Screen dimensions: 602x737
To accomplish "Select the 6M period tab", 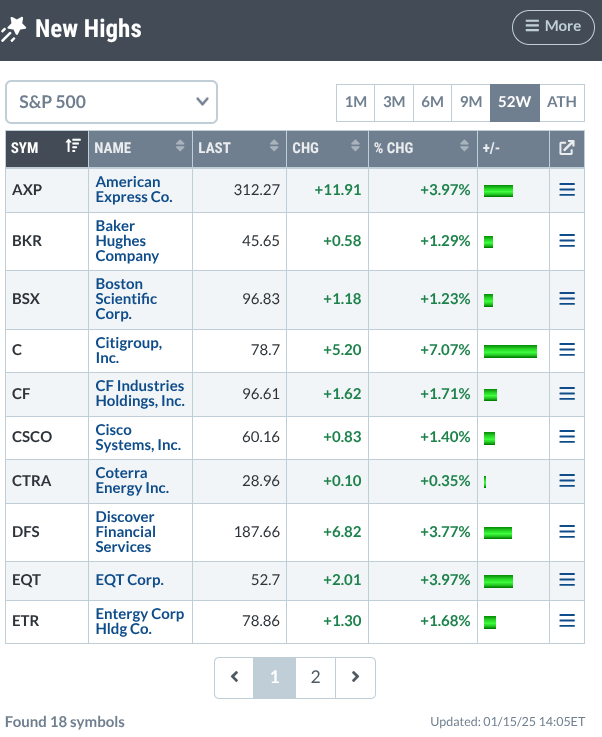I will pos(432,102).
